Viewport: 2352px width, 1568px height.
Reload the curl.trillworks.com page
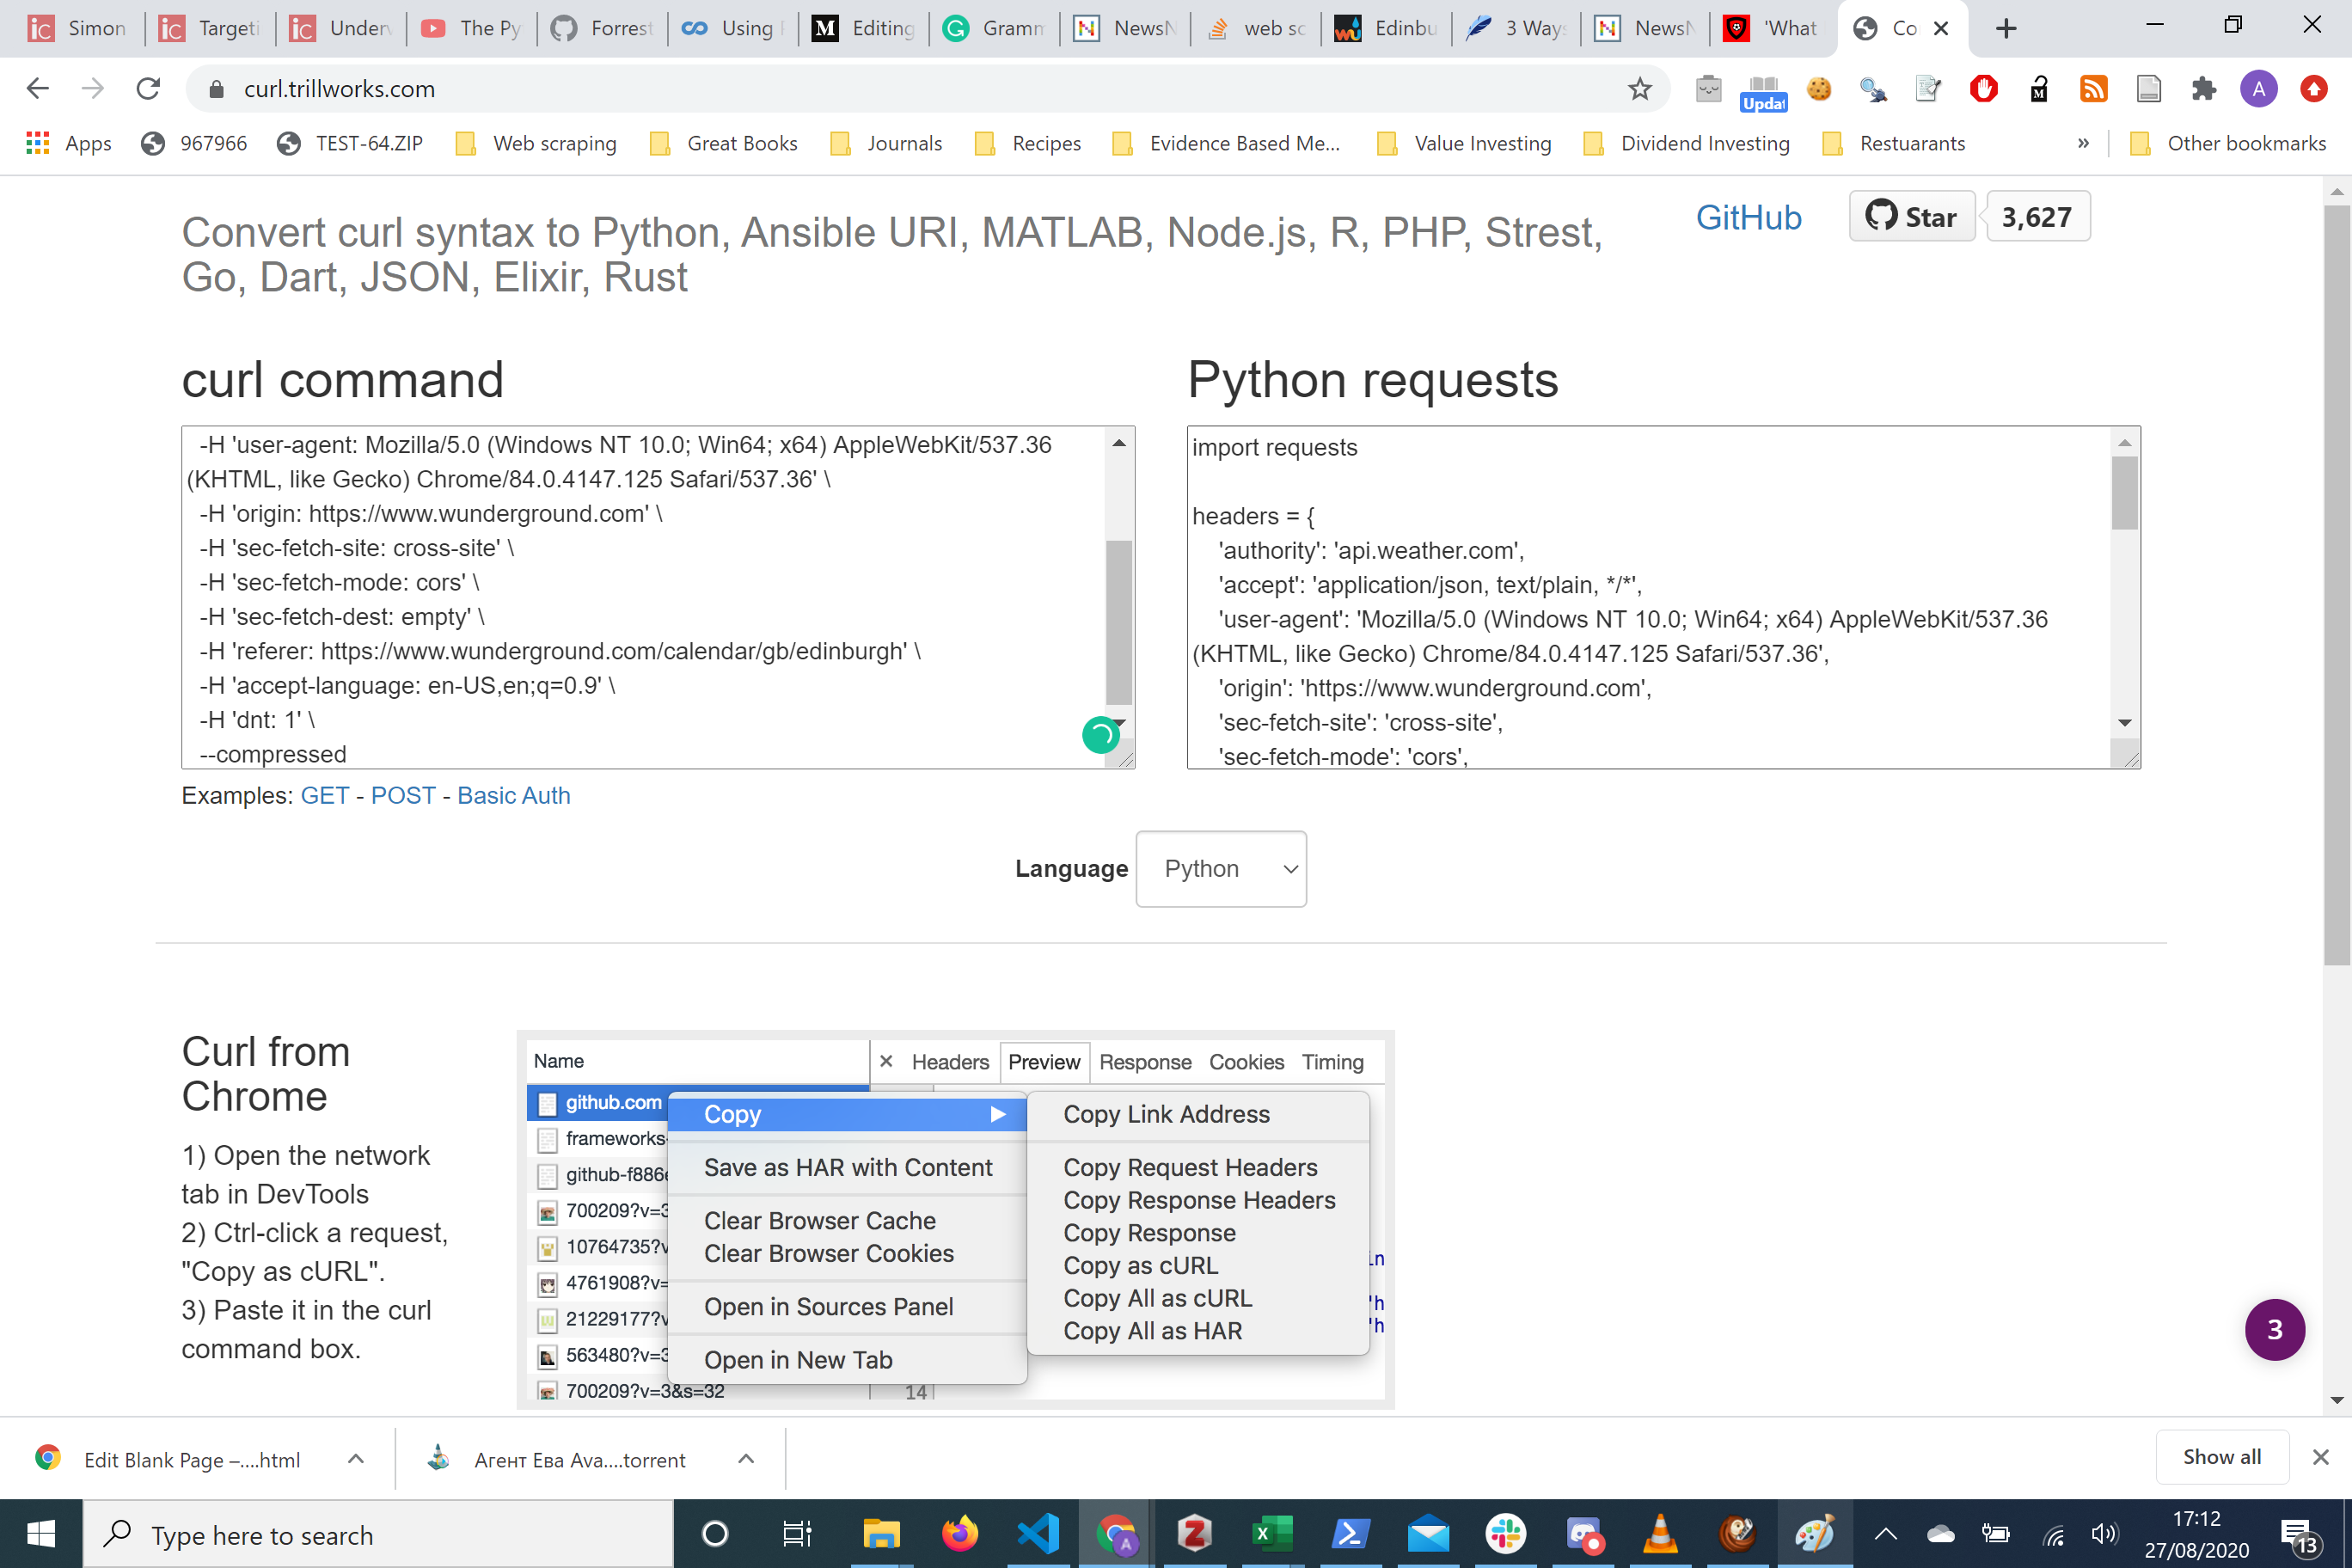coord(148,89)
